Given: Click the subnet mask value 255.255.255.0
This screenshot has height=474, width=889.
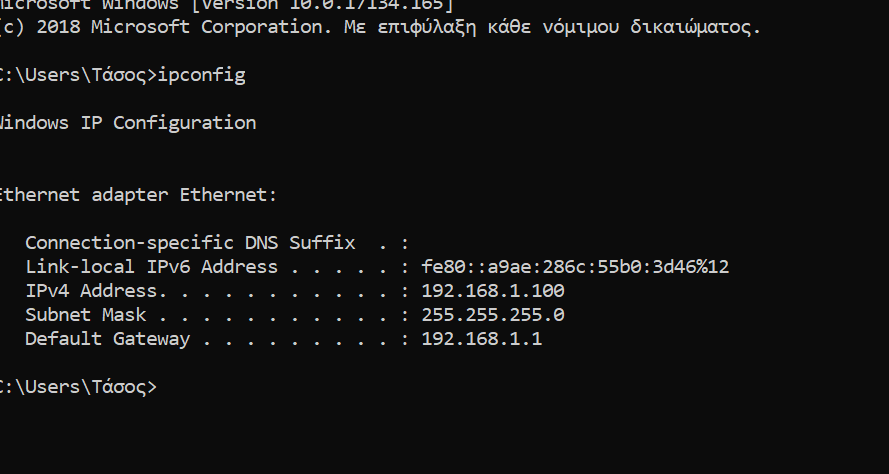Looking at the screenshot, I should [493, 315].
